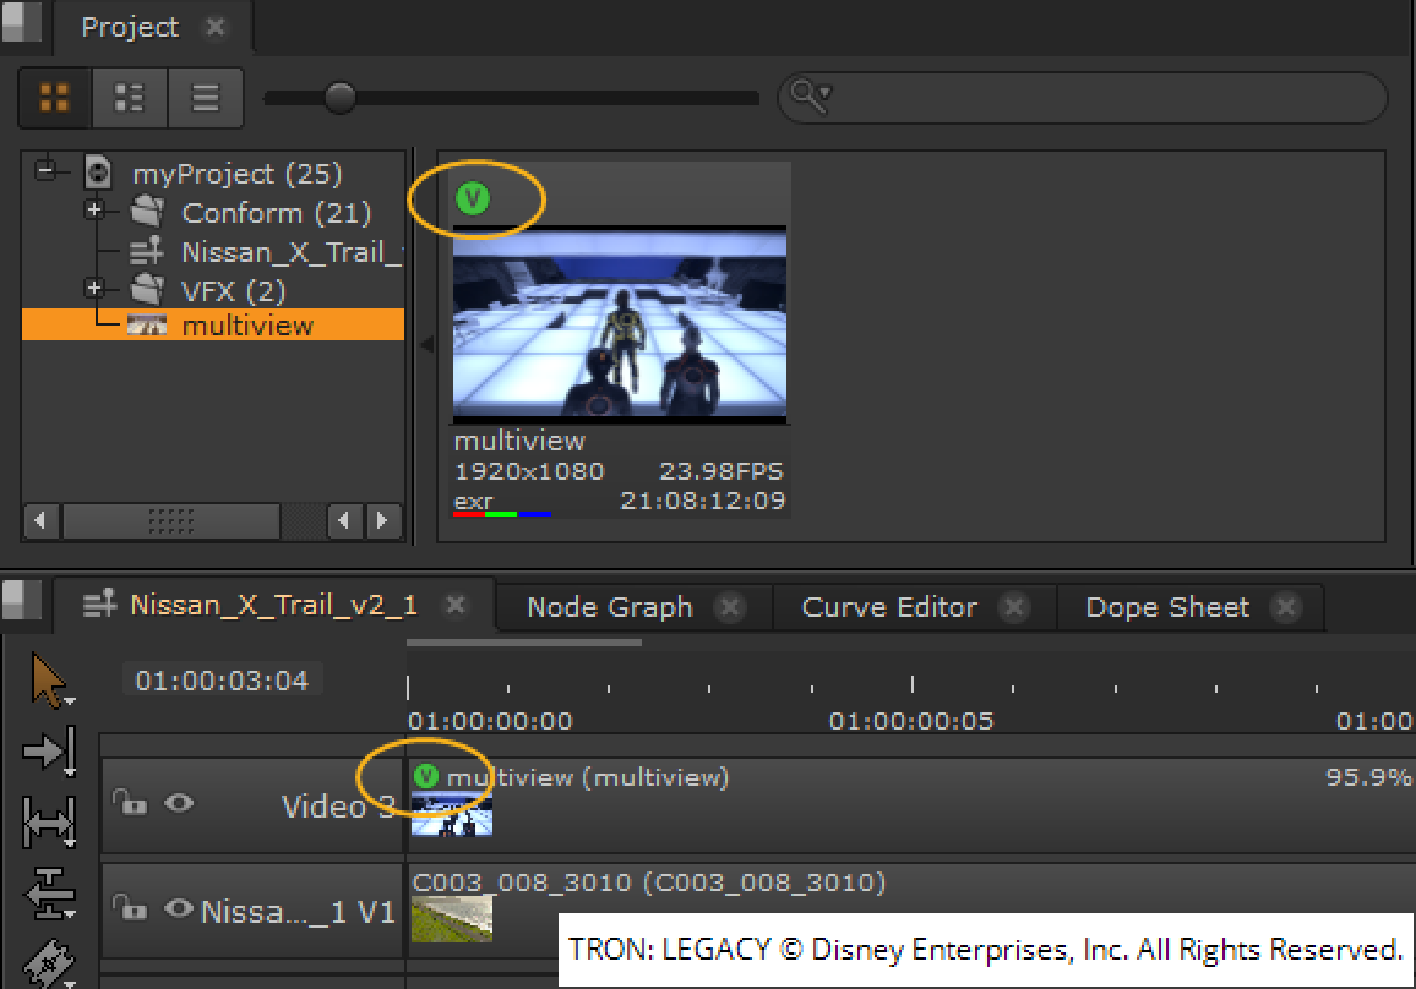The width and height of the screenshot is (1416, 989).
Task: Close the Curve Editor tab
Action: 1014,607
